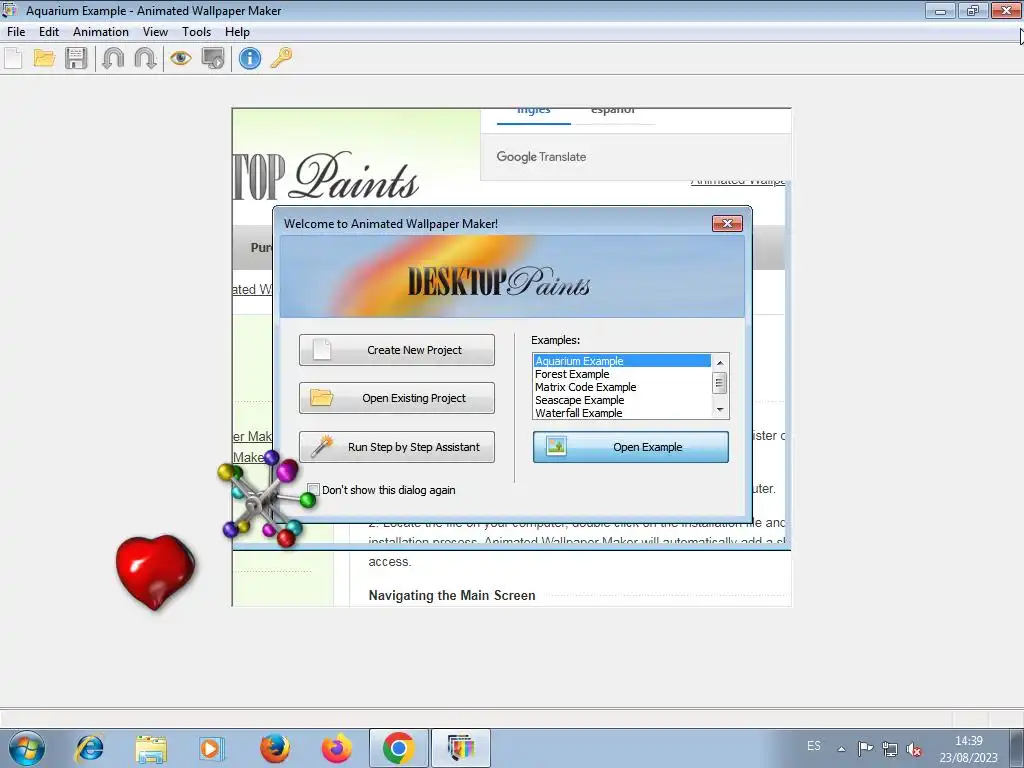Click the examples list scrollbar thumb

[720, 383]
